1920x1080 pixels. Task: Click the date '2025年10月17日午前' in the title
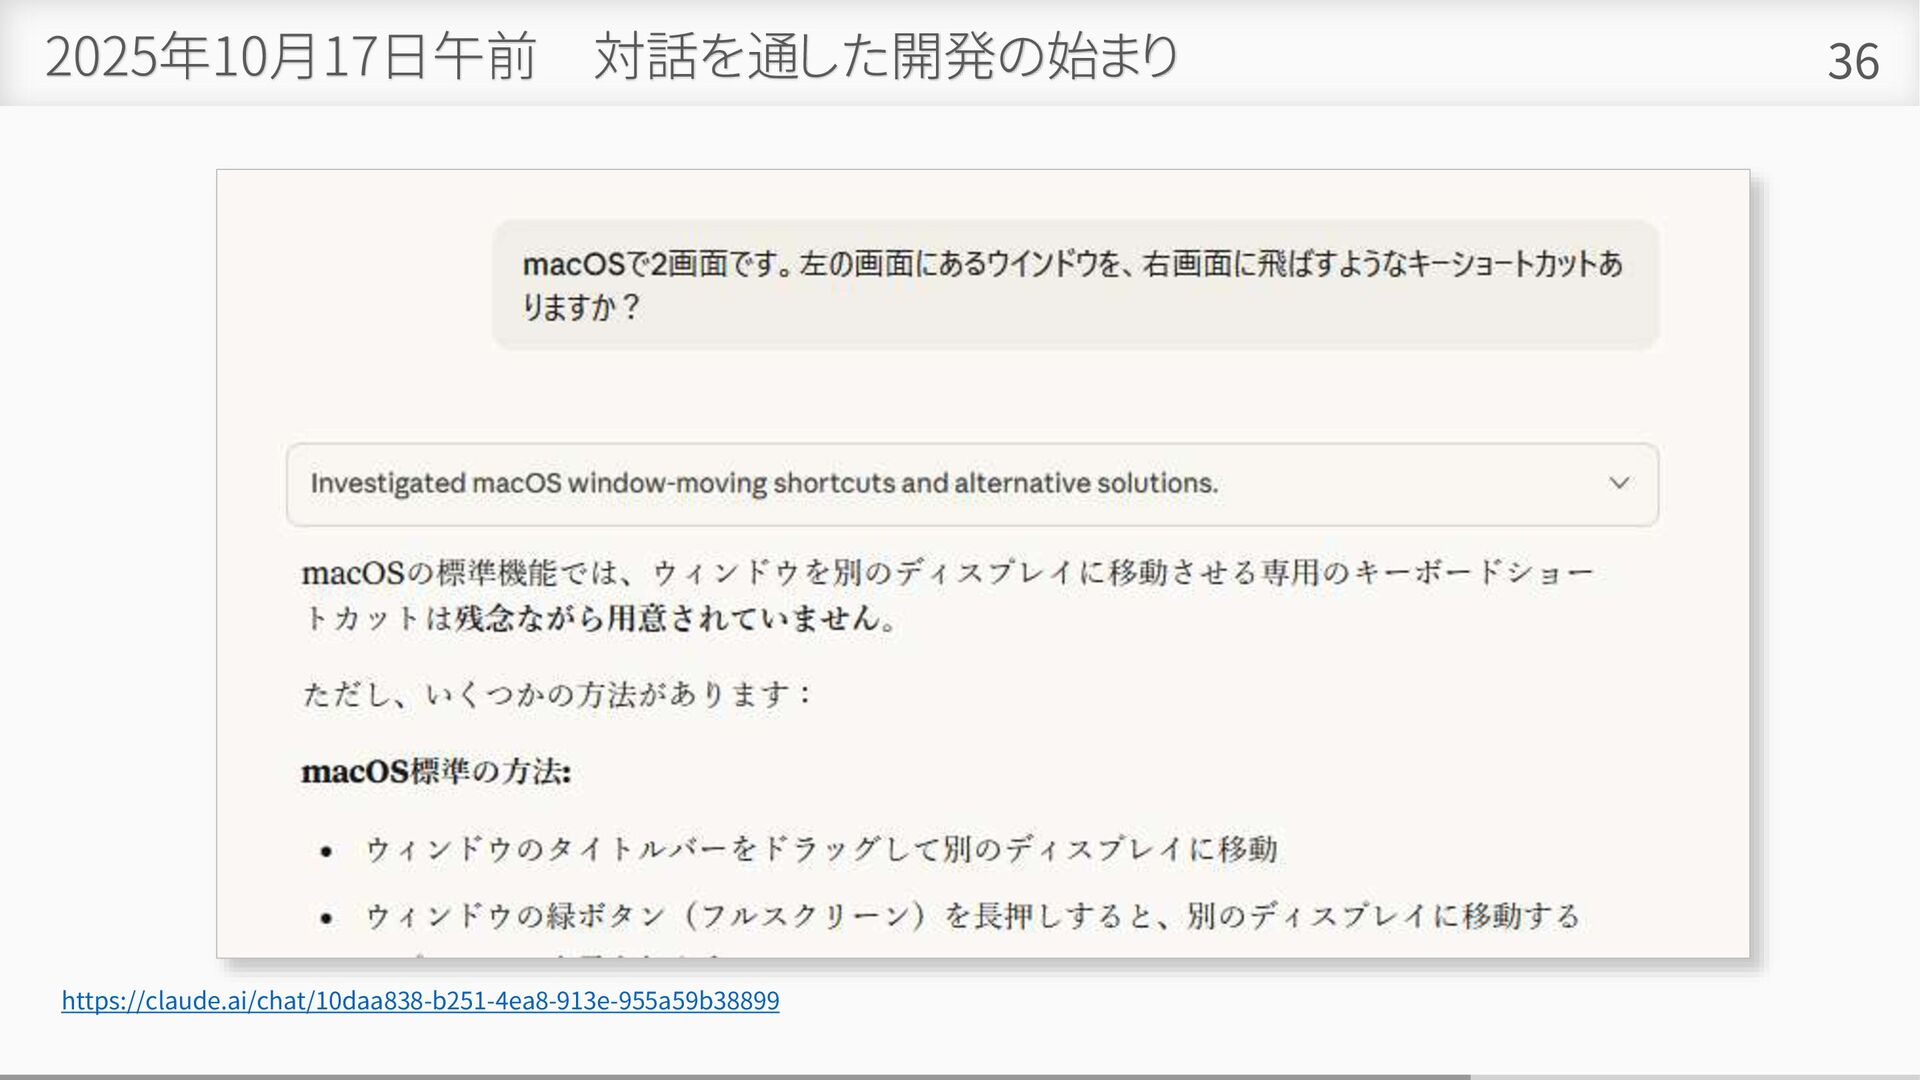(x=291, y=56)
